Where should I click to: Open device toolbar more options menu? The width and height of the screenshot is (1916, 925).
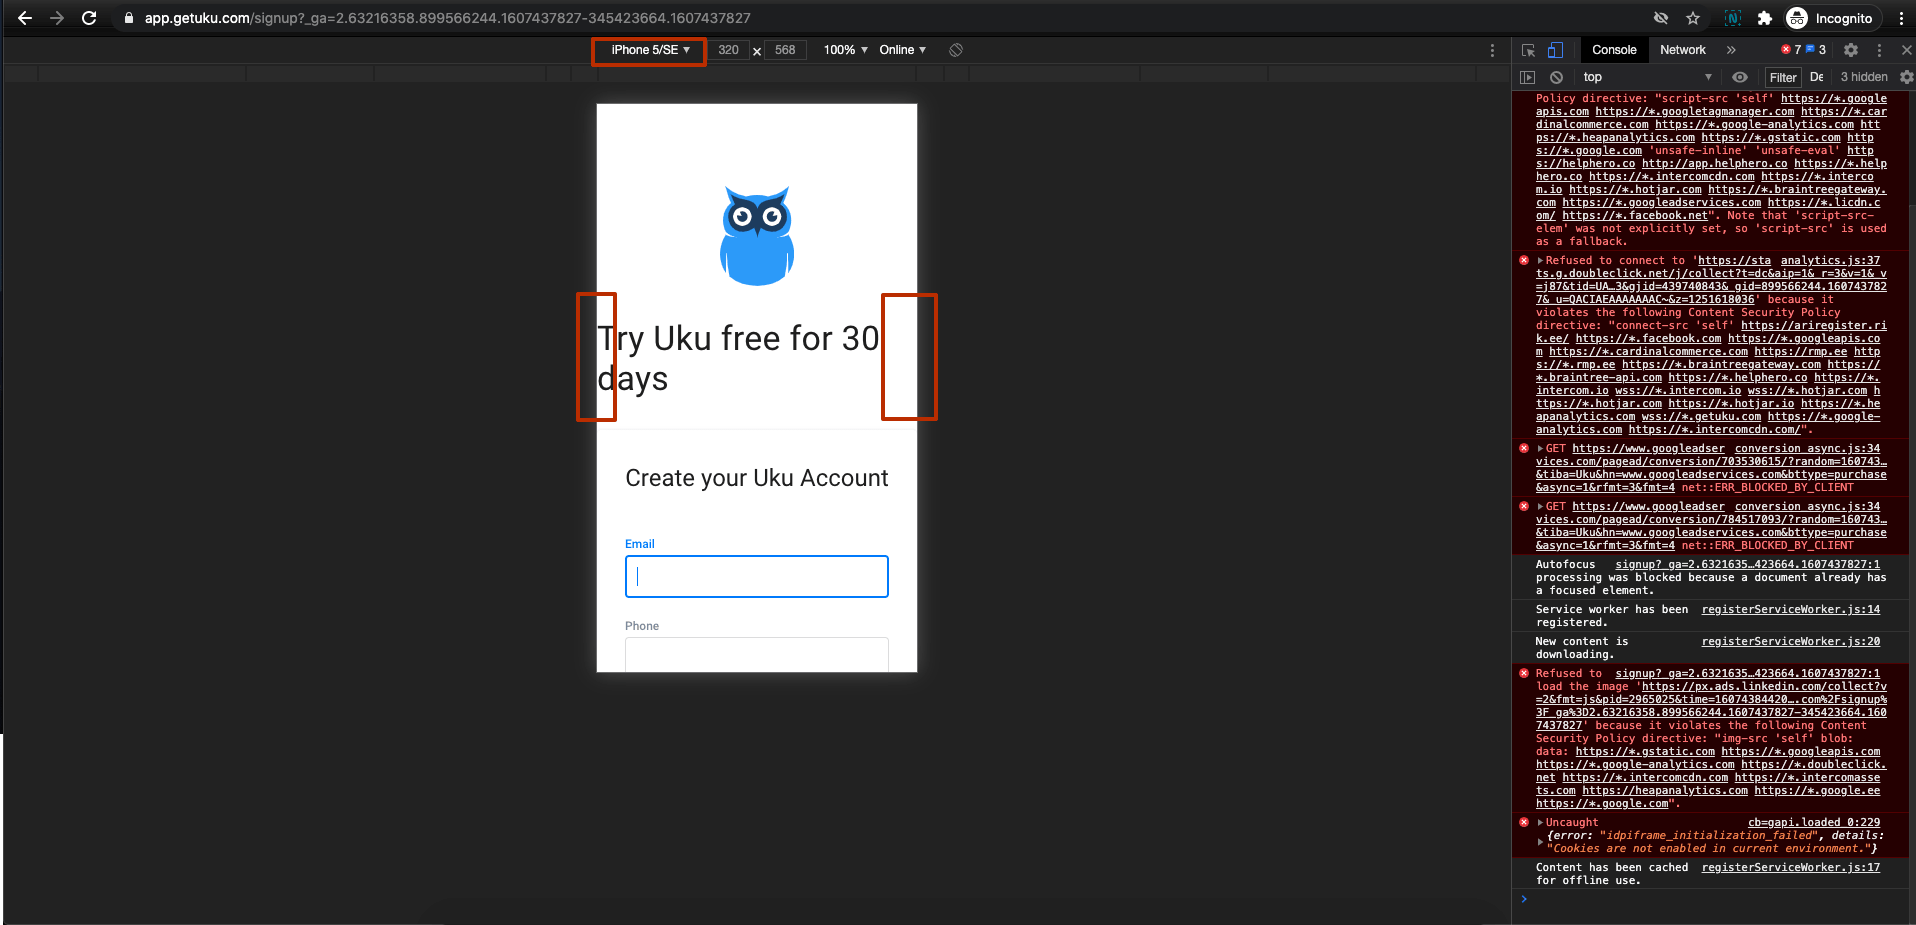(x=1493, y=50)
